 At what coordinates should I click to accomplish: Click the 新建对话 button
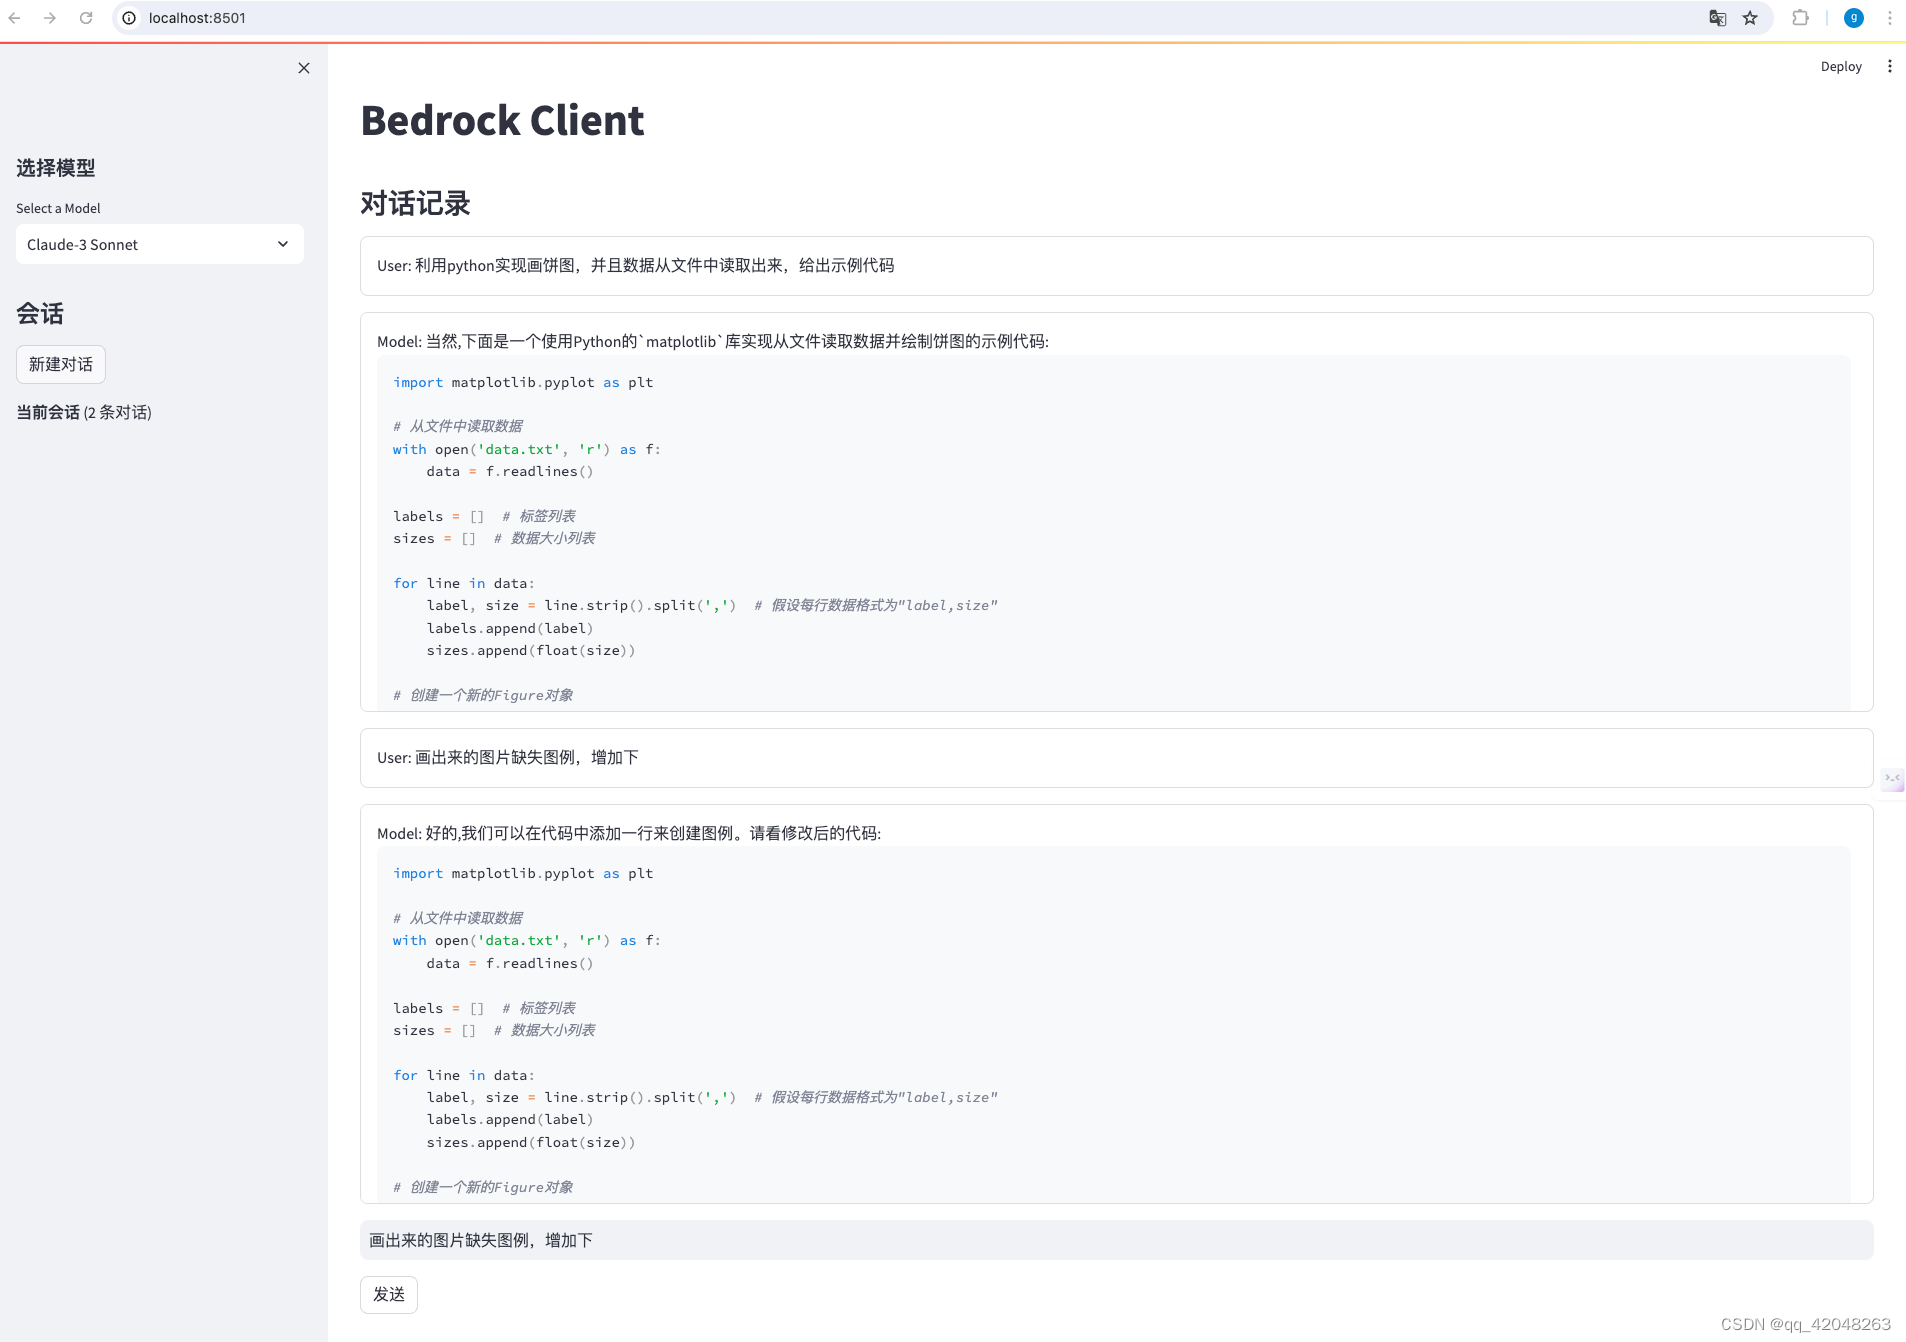pos(61,364)
